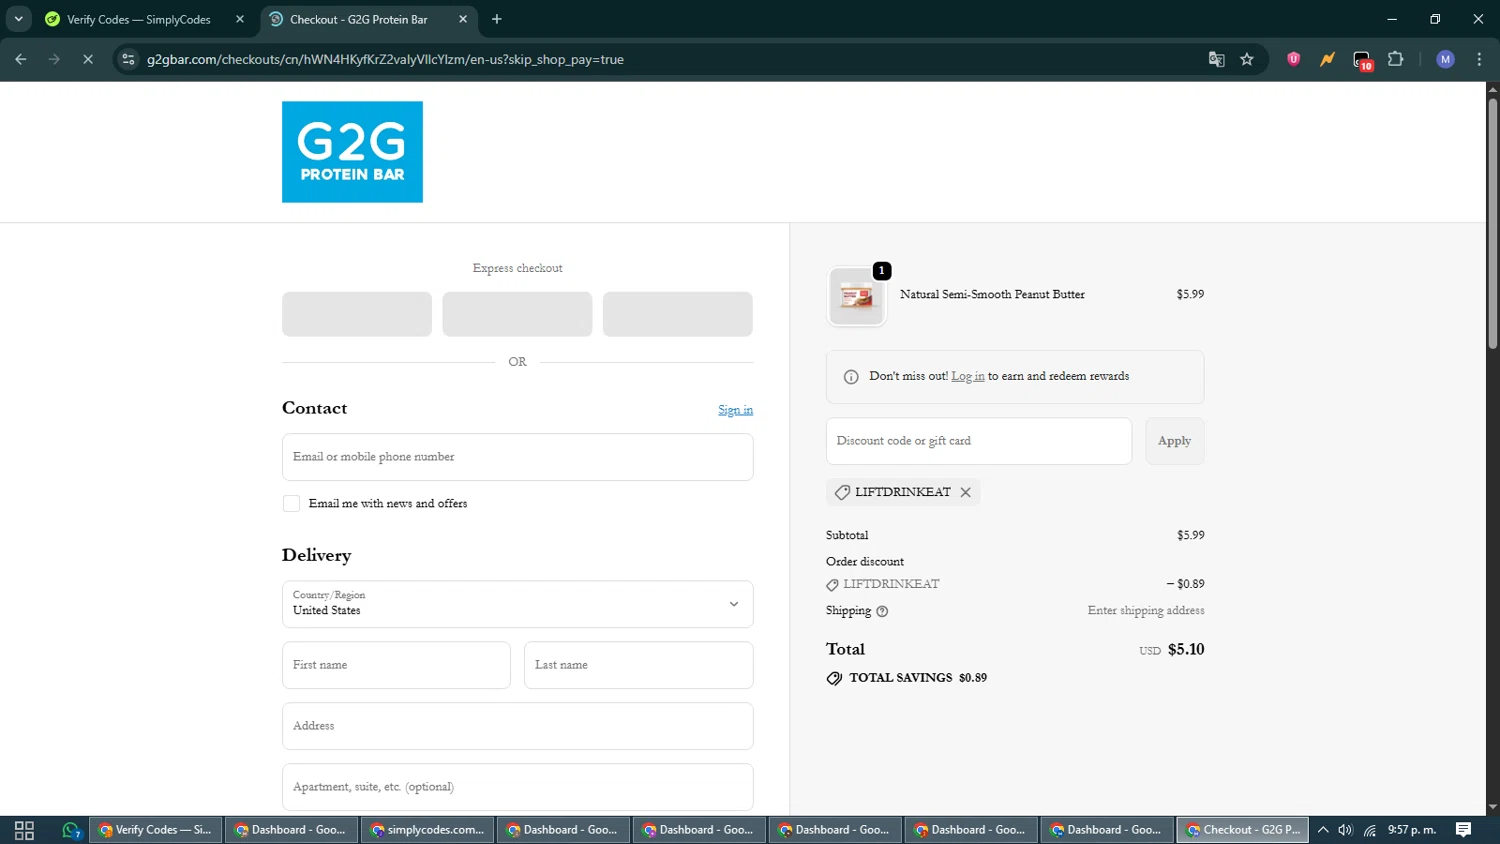This screenshot has width=1500, height=844.
Task: Open a new browser tab
Action: 497,19
